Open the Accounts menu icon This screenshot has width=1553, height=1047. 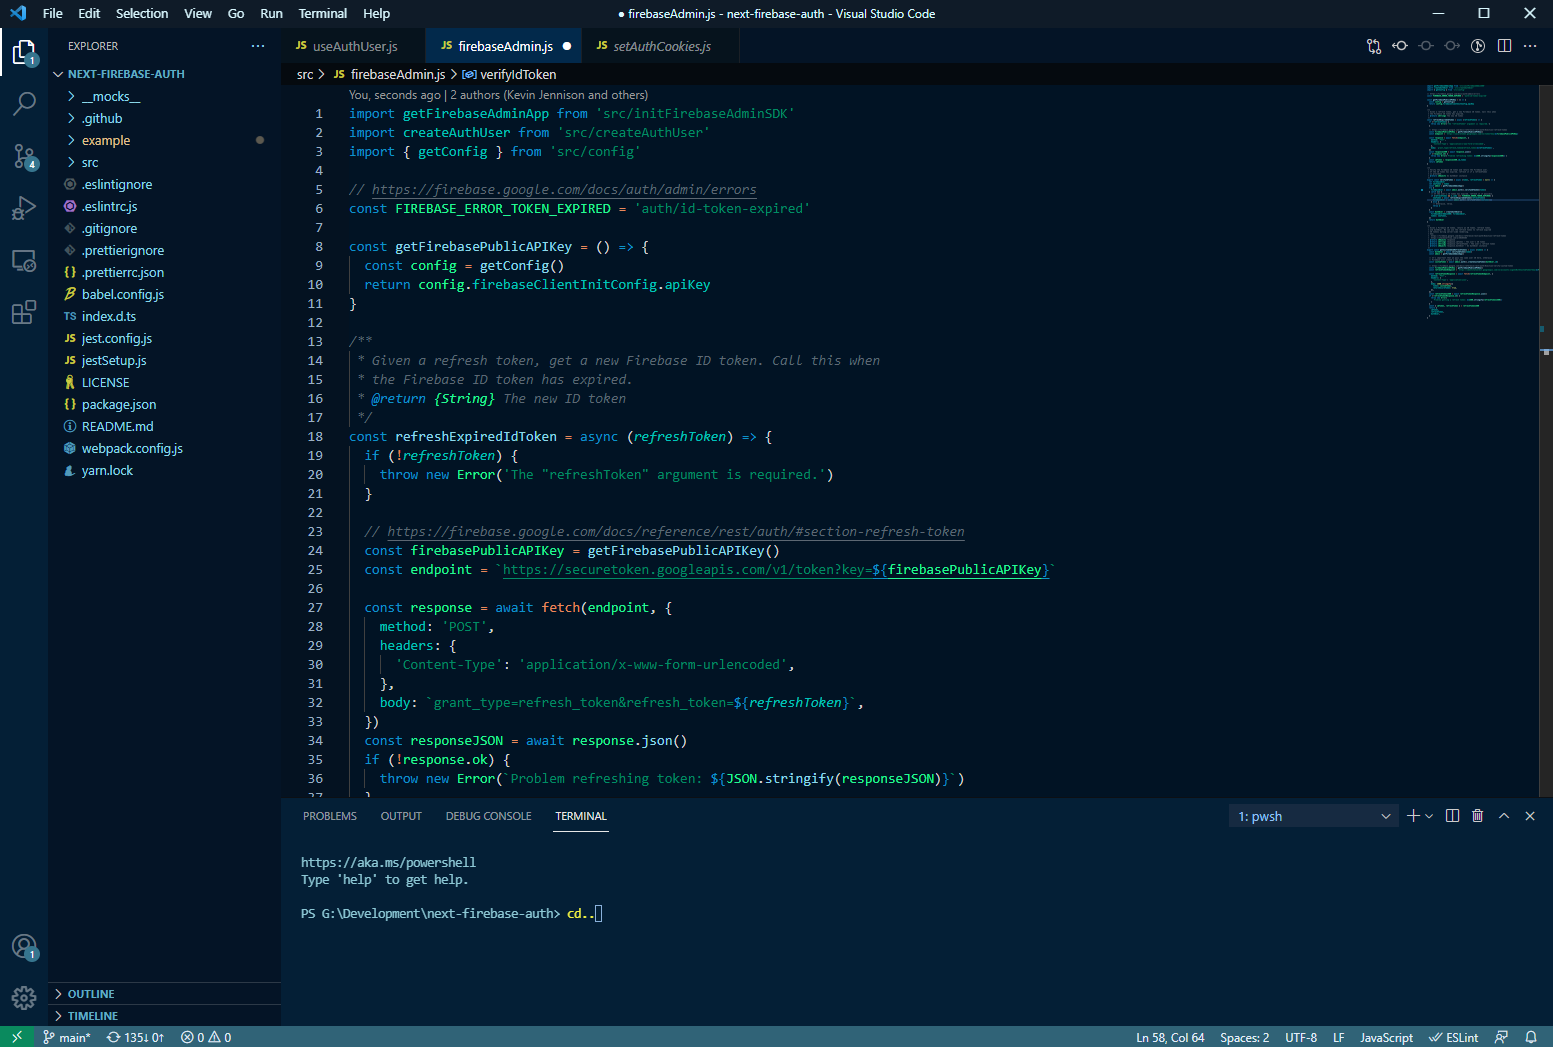pyautogui.click(x=24, y=946)
